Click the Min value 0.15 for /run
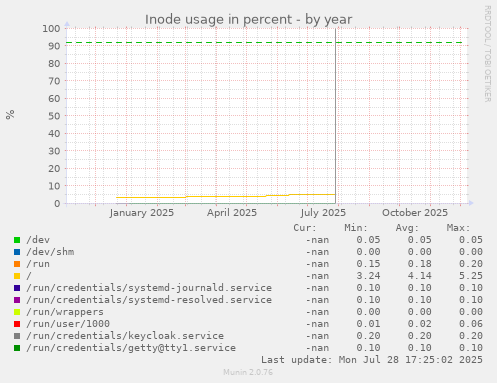Viewport: 497px width, 383px height. pyautogui.click(x=368, y=264)
